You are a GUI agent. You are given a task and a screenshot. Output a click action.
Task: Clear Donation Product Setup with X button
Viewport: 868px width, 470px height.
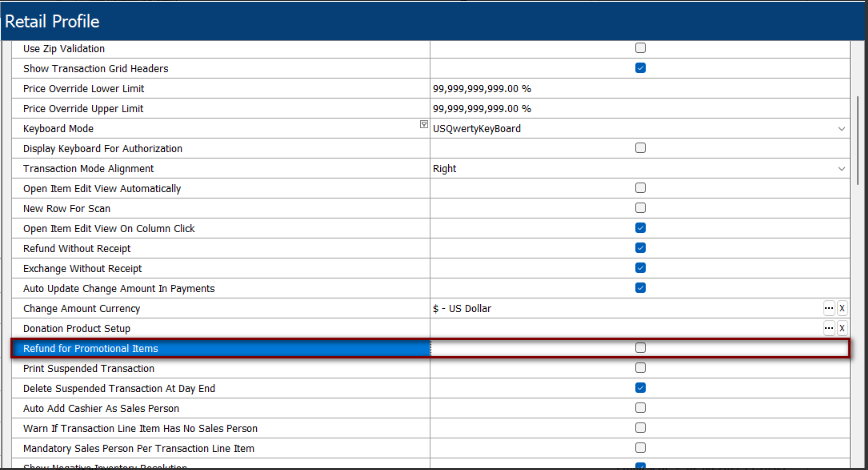842,328
